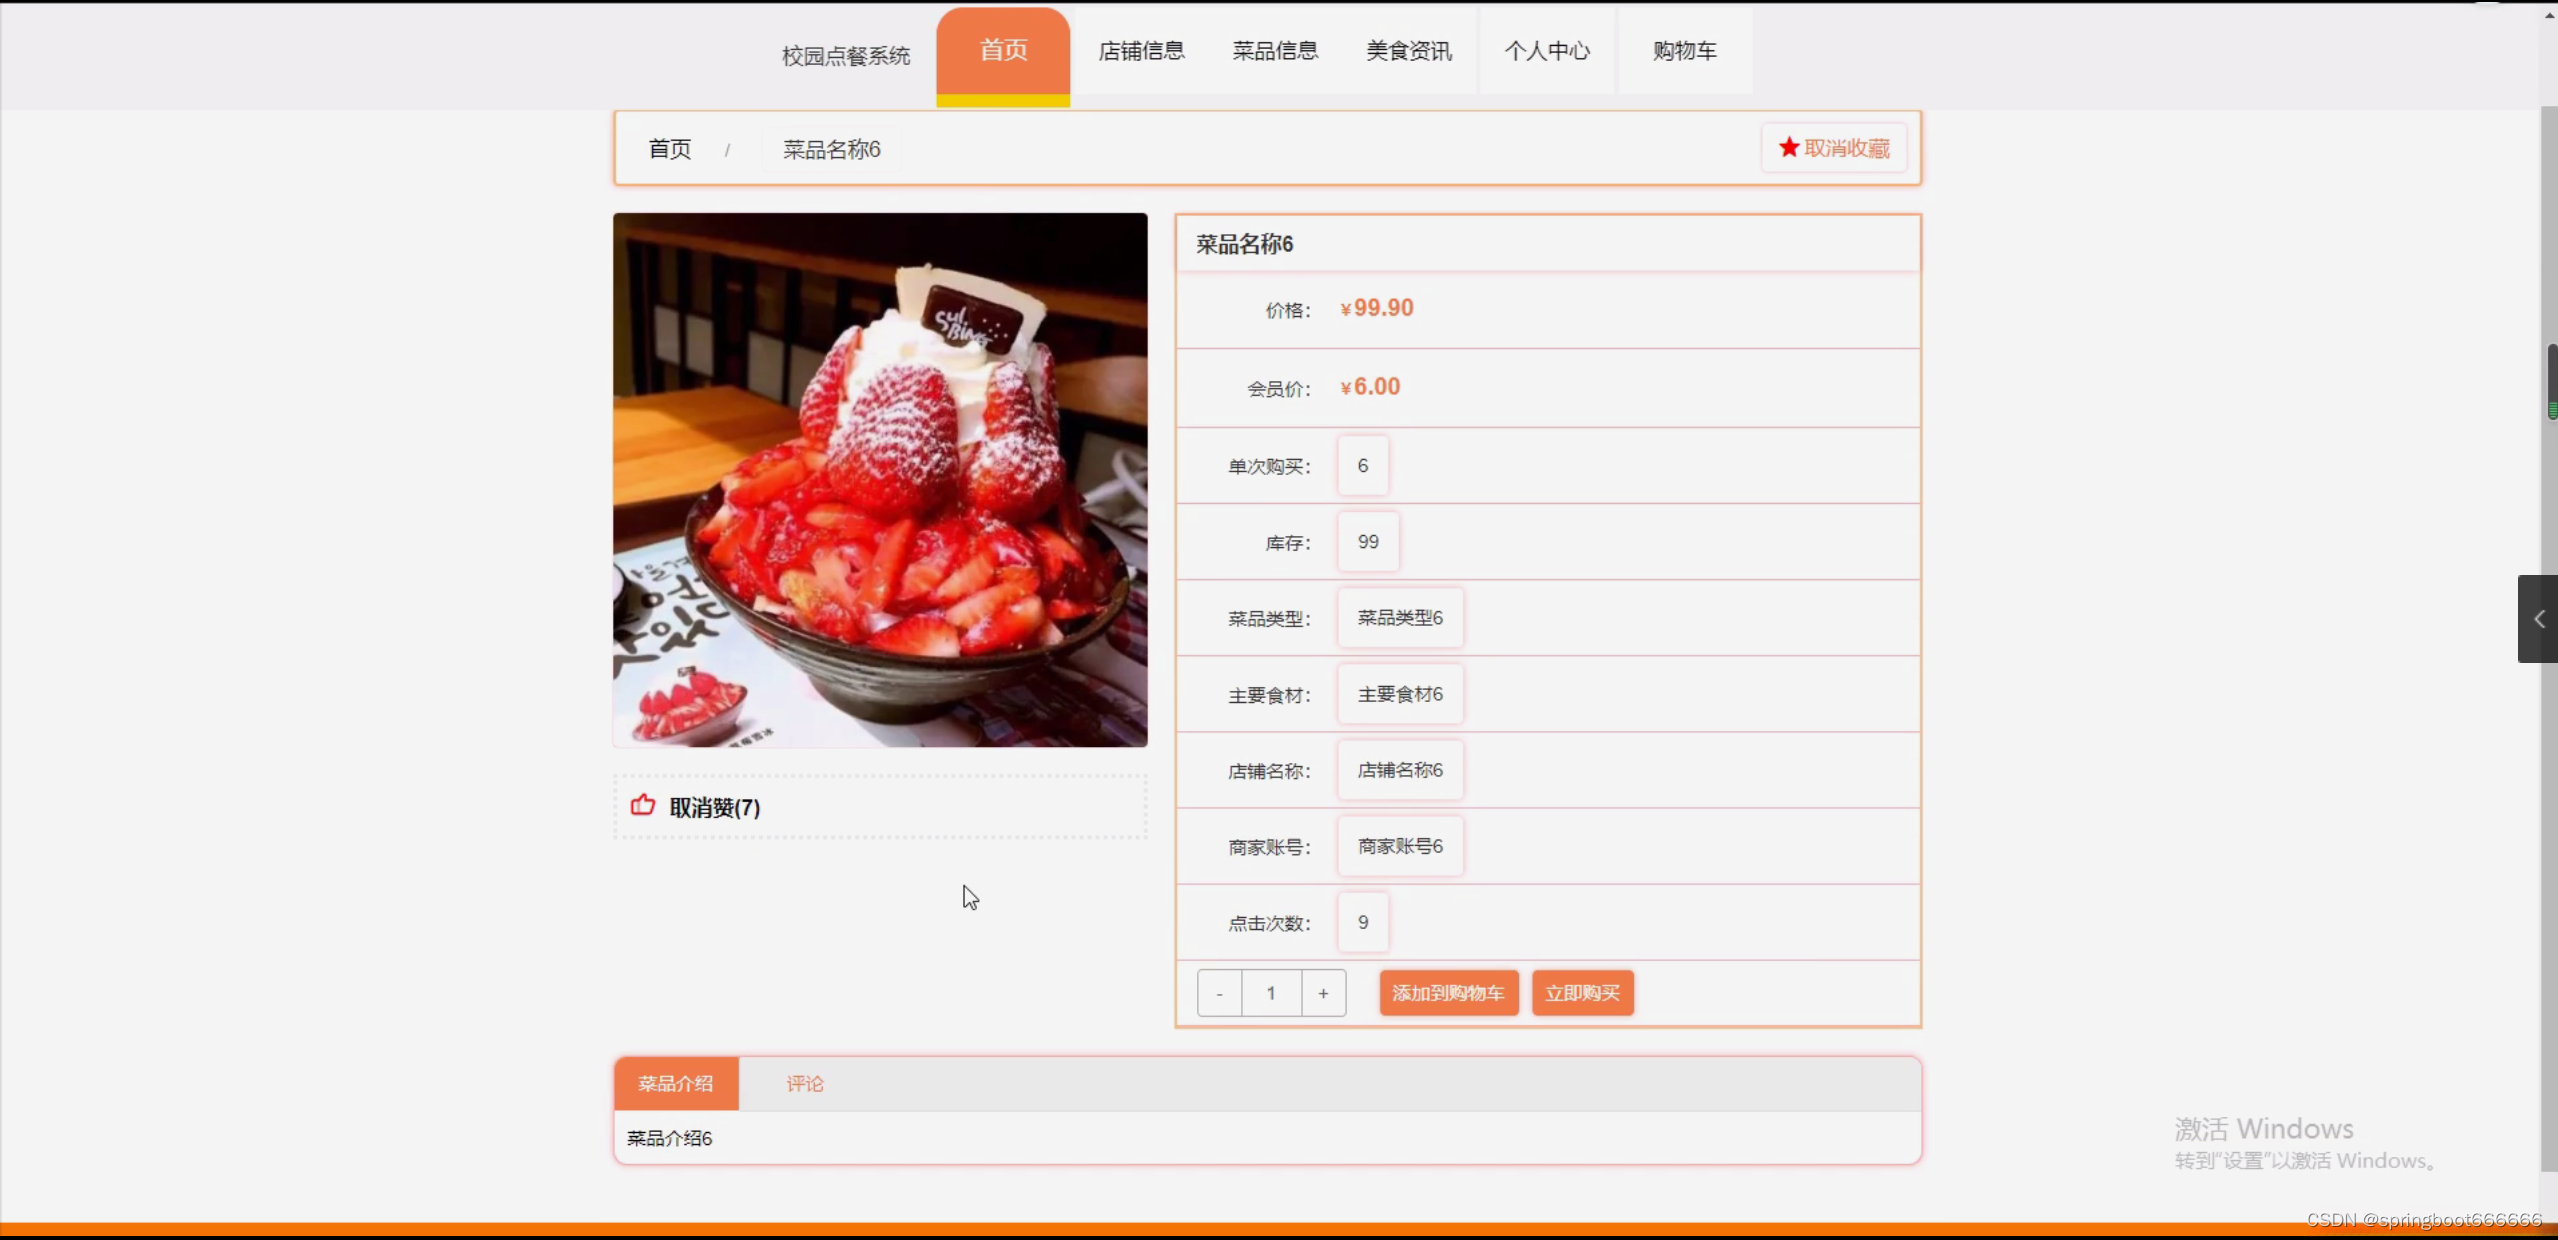This screenshot has width=2558, height=1240.
Task: Open the 购物车 navigation item
Action: tap(1685, 51)
